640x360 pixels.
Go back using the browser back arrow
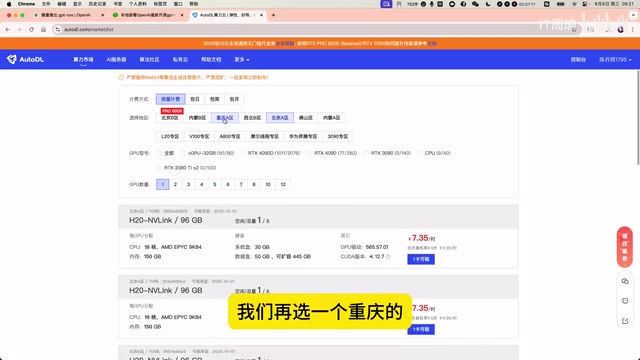click(x=8, y=29)
